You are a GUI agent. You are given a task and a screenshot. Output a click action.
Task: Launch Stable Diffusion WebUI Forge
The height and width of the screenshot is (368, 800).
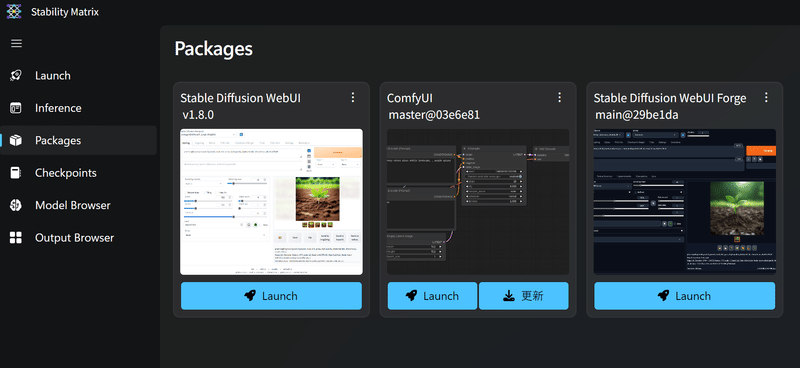[x=685, y=296]
